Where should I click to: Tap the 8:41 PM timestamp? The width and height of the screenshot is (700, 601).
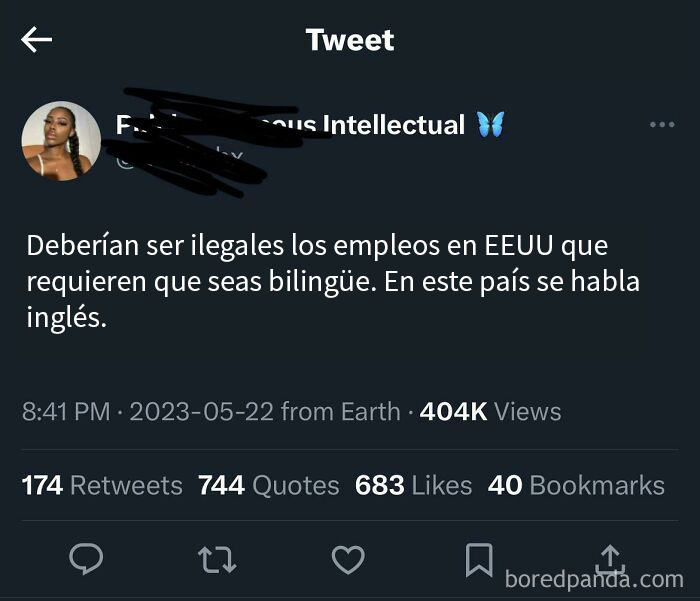[x=66, y=411]
